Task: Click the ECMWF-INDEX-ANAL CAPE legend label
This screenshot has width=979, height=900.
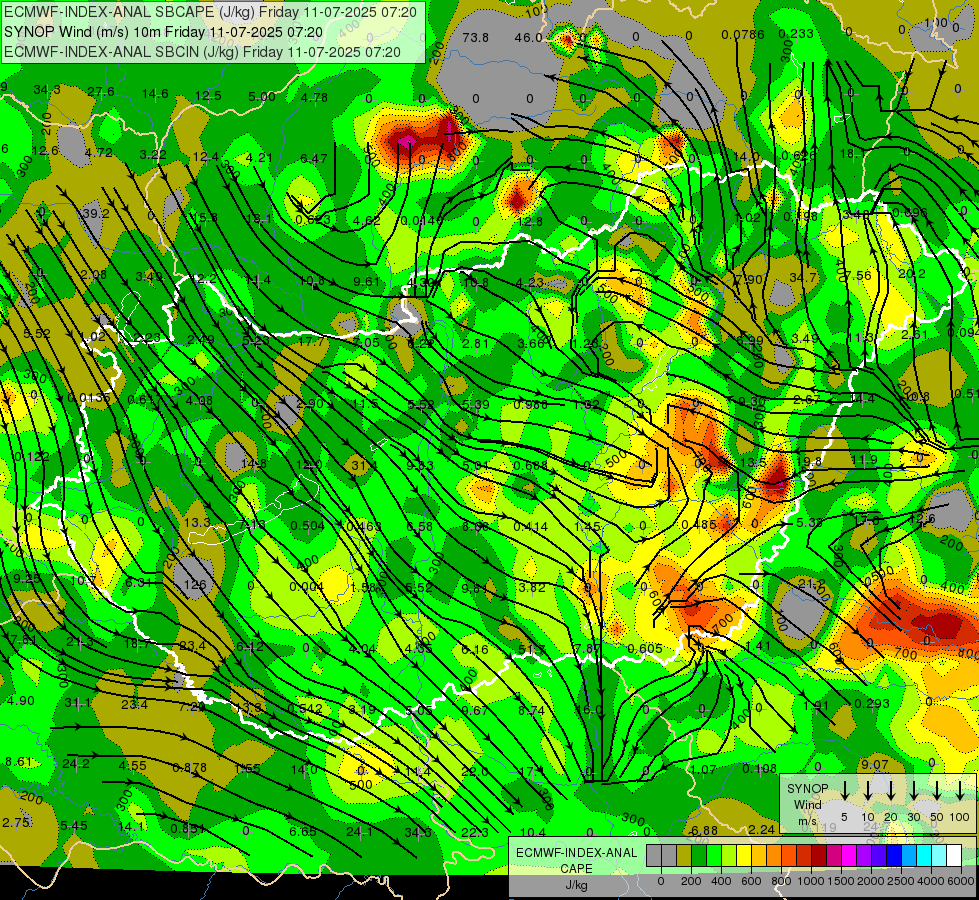Action: (576, 860)
